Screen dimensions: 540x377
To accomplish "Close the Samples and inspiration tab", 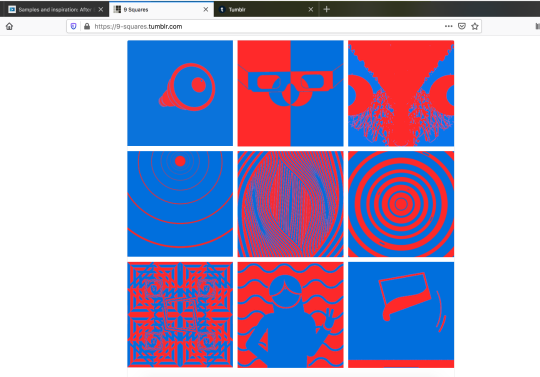I will (101, 10).
